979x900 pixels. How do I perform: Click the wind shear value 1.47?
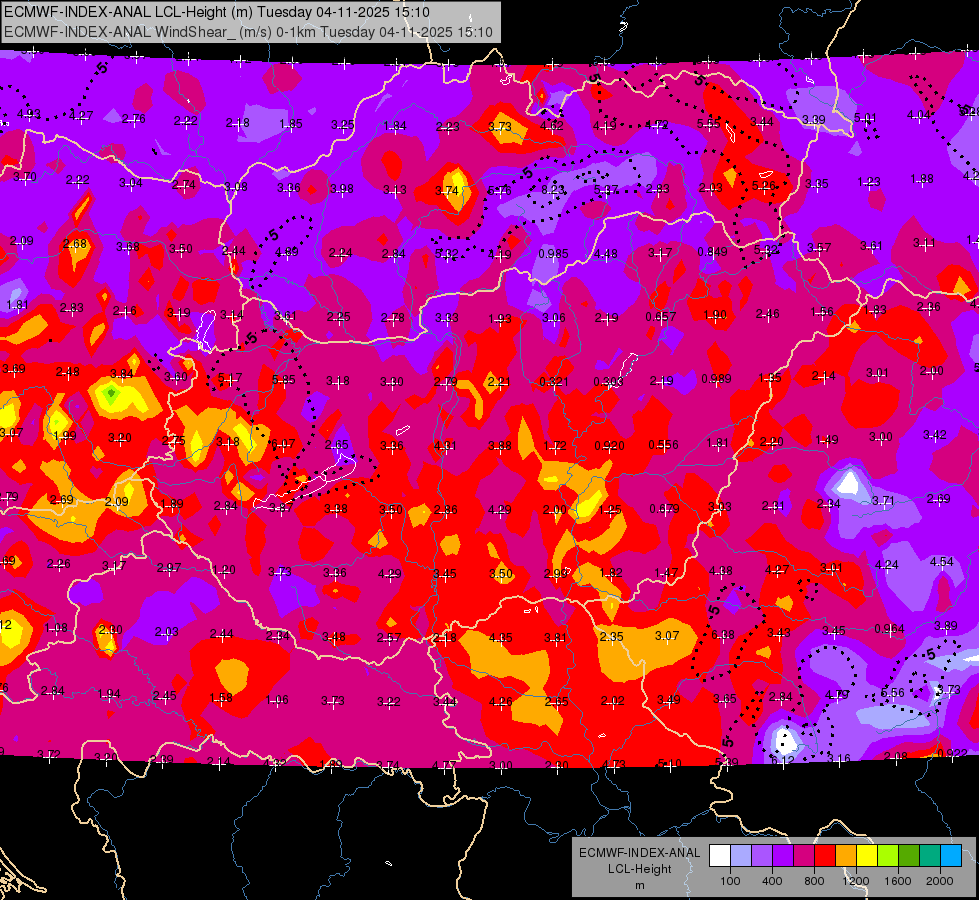tap(666, 573)
